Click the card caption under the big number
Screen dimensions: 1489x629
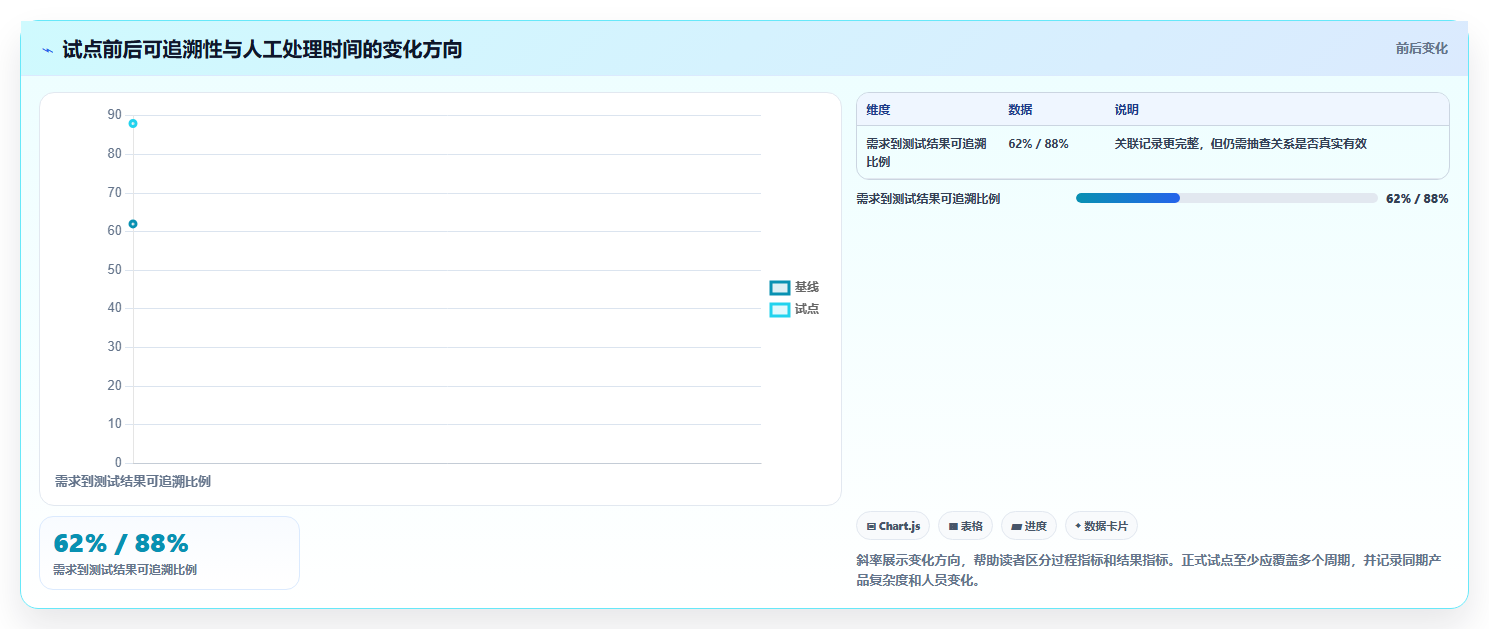point(125,570)
